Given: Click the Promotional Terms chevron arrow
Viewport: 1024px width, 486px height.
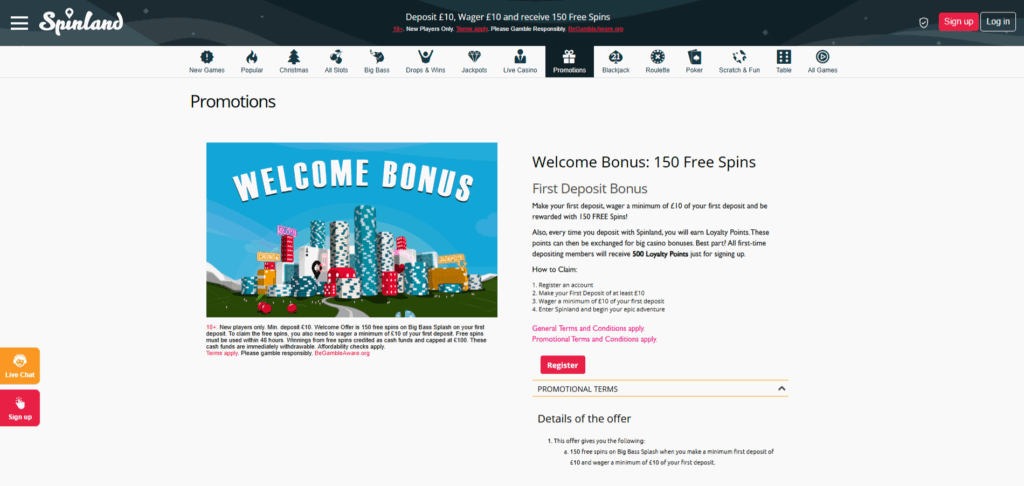Looking at the screenshot, I should coord(782,389).
